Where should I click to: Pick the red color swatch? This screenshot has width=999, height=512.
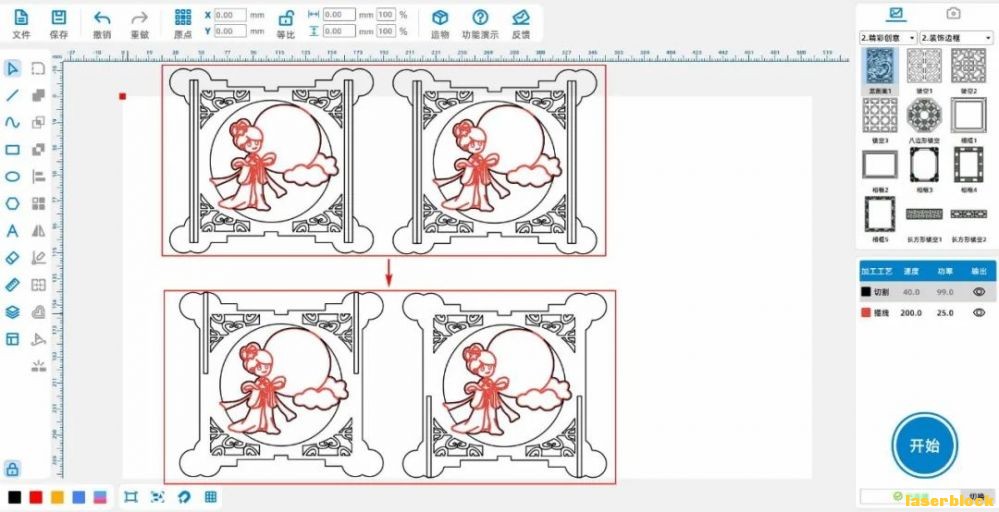tap(36, 497)
